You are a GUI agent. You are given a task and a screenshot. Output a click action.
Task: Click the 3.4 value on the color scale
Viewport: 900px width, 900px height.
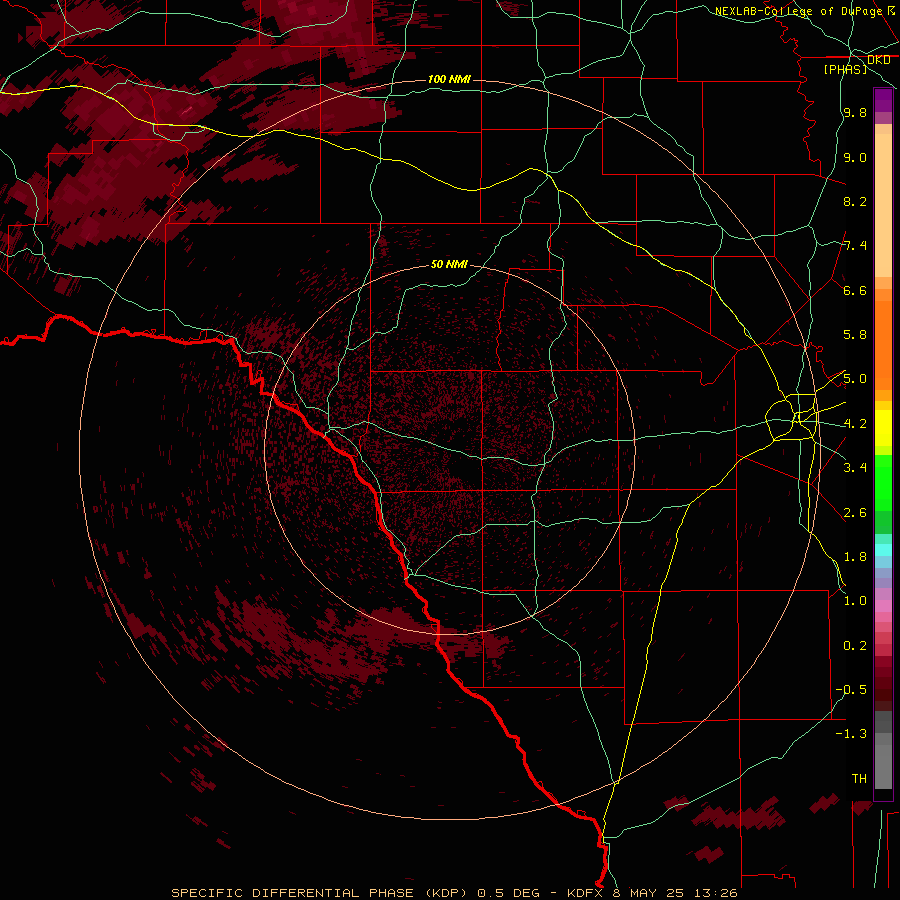coord(855,467)
